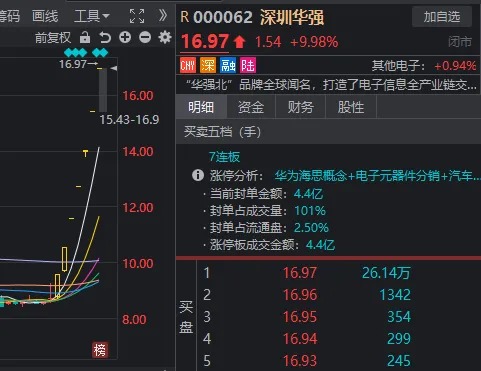Zoom out with the minus icon
Image resolution: width=481 pixels, height=371 pixels.
click(x=145, y=37)
